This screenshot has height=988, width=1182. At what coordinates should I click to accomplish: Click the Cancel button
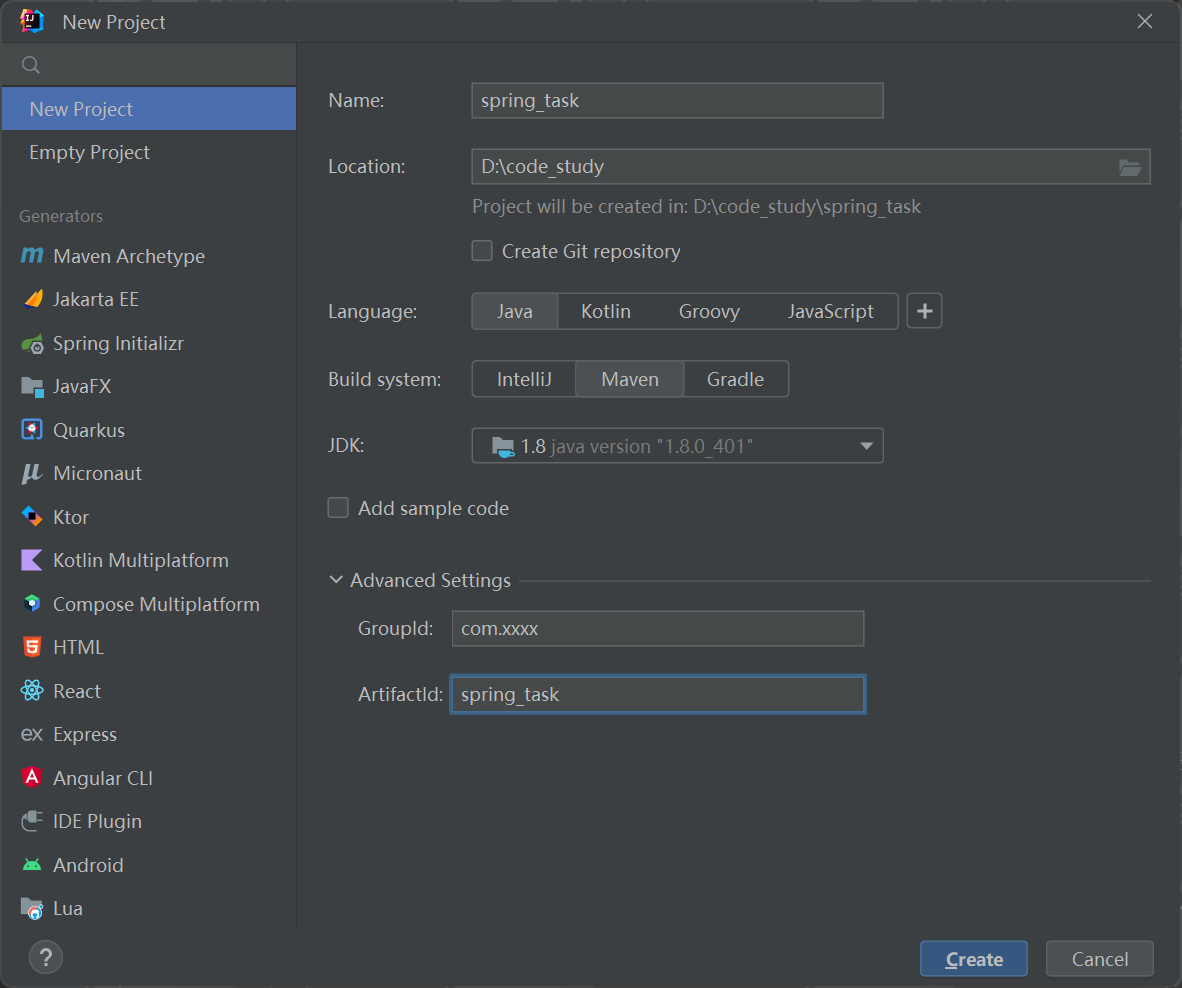point(1100,959)
